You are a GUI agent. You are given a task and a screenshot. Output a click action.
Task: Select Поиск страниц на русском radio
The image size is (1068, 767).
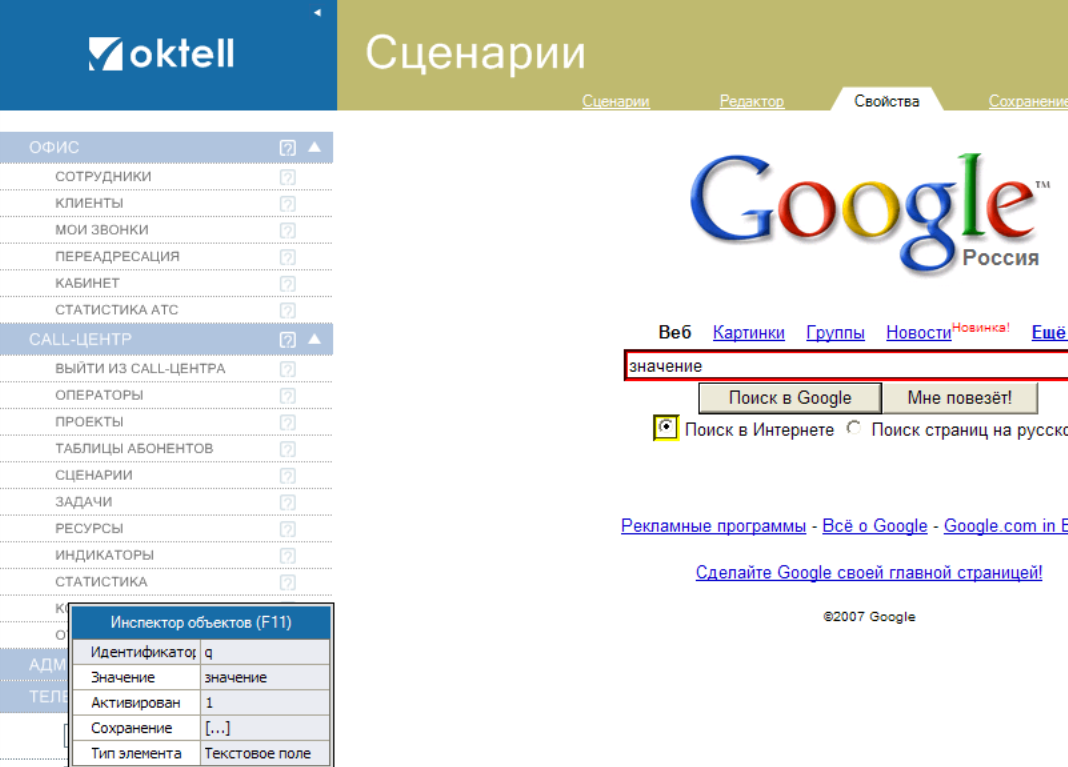853,428
